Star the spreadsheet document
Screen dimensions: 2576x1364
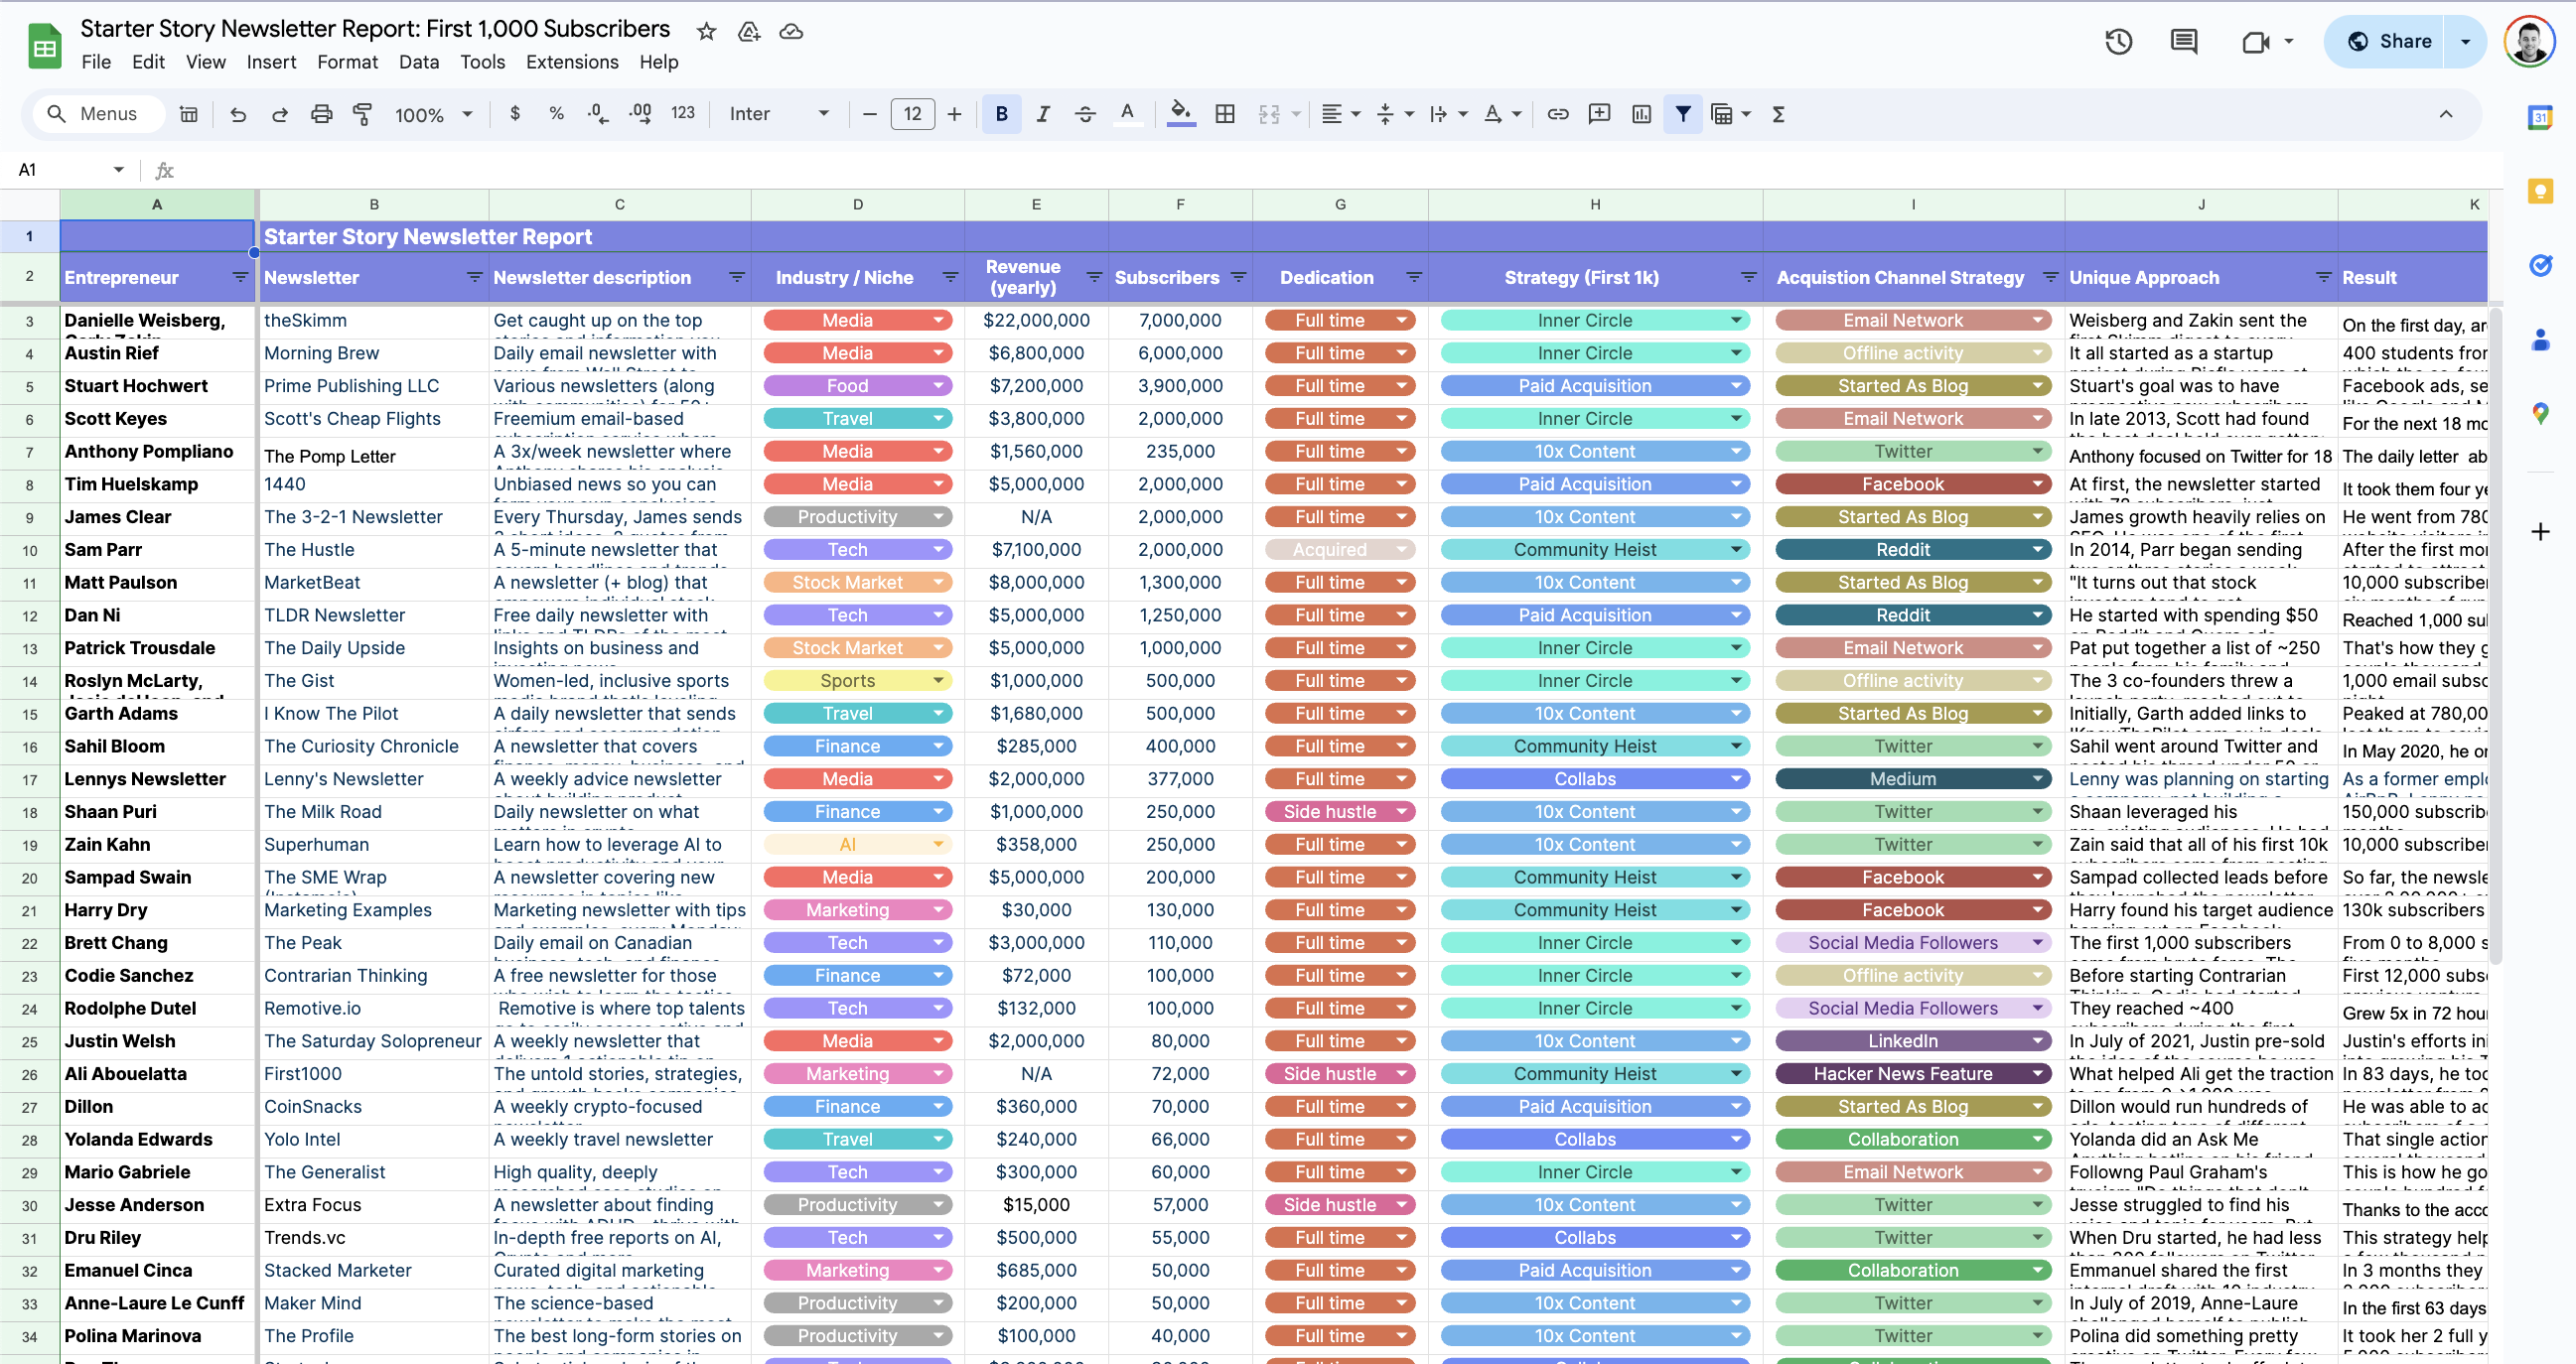click(x=707, y=31)
